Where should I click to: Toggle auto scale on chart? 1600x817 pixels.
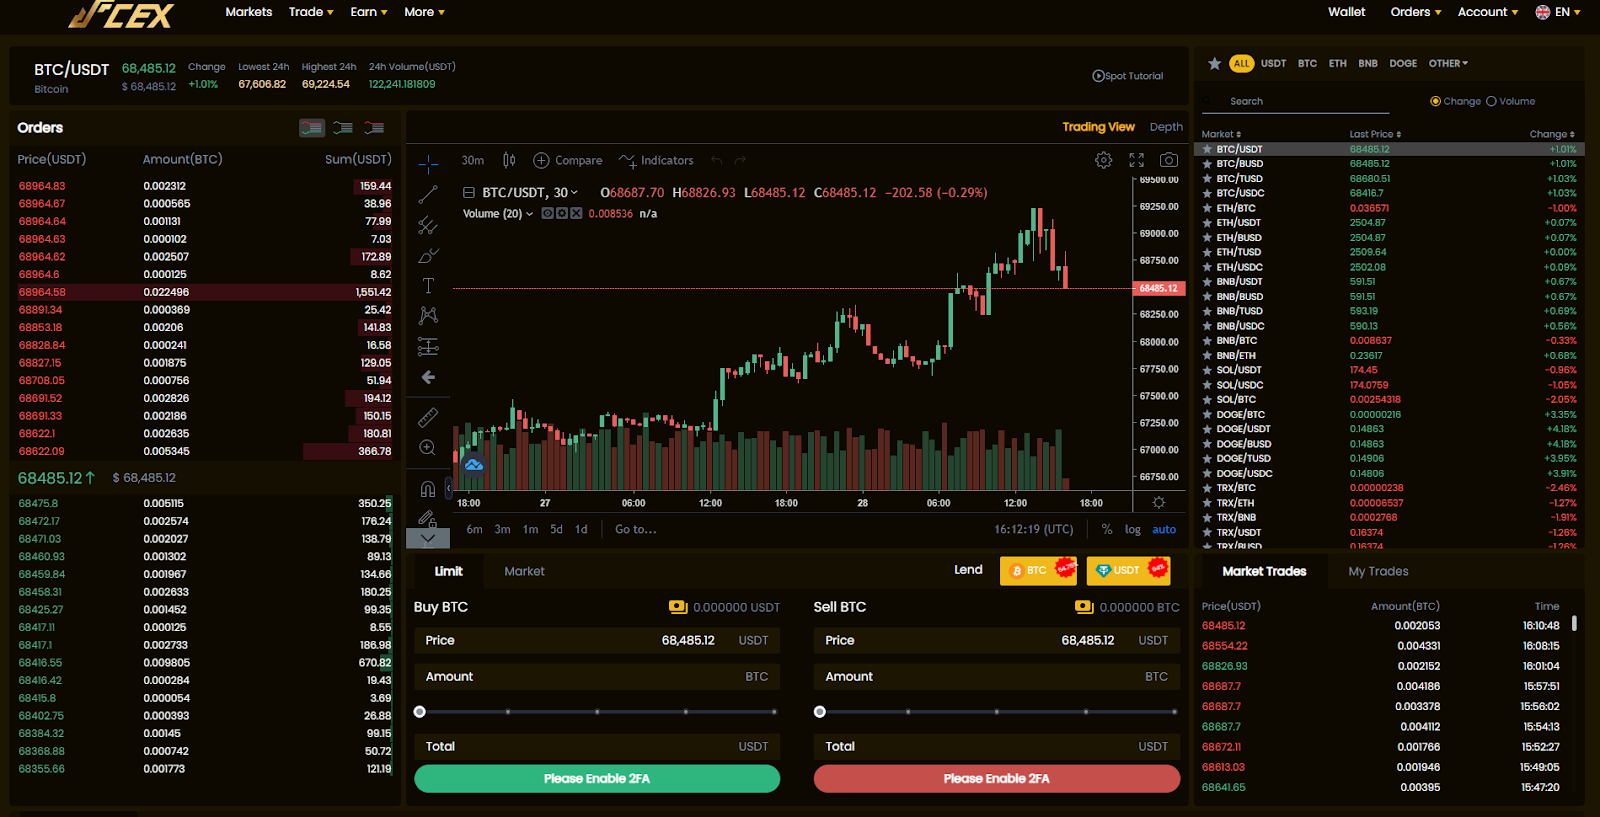[1164, 529]
